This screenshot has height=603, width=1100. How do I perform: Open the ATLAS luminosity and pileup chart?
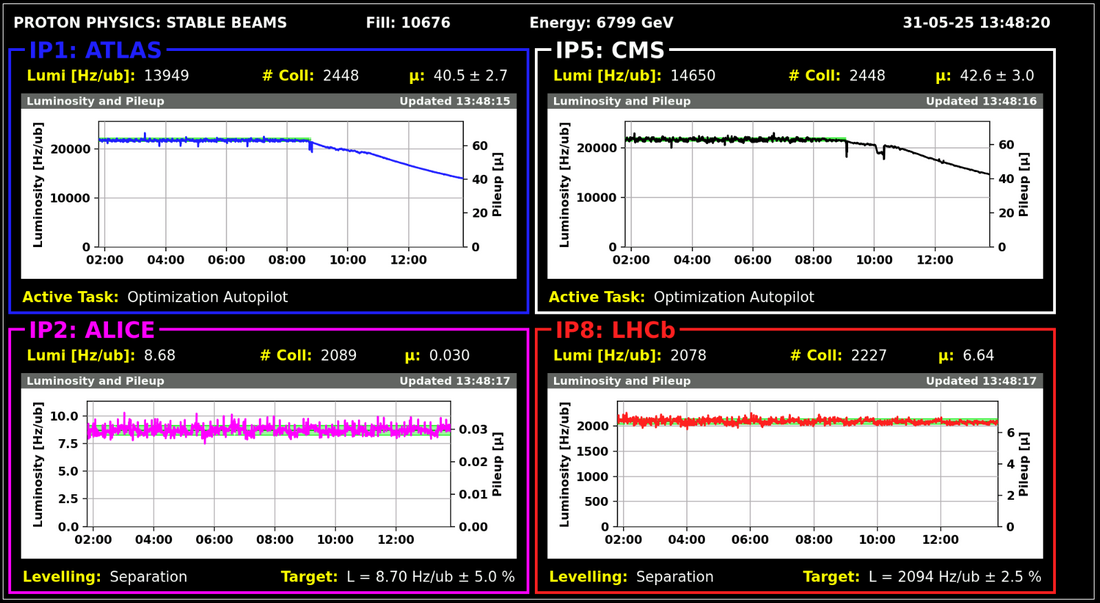269,194
